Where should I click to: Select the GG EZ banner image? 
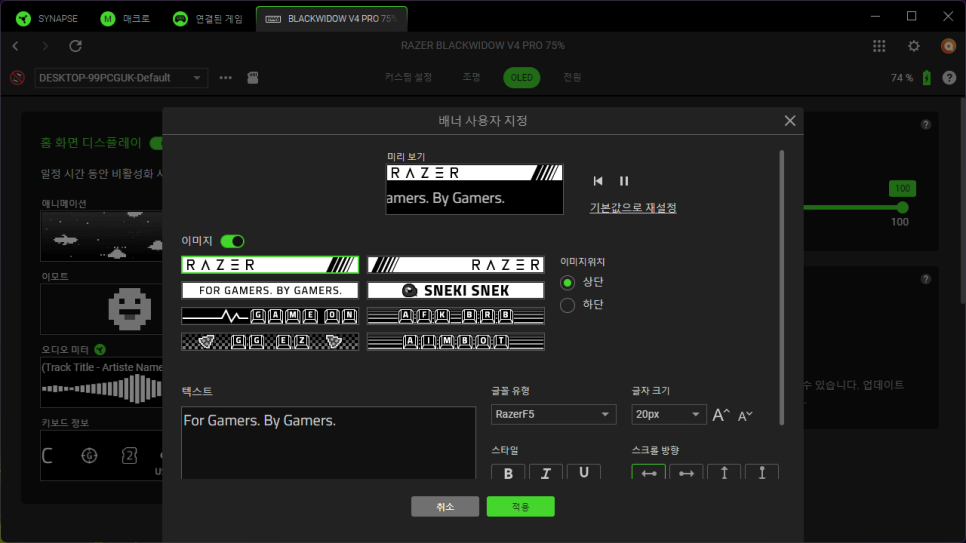(x=270, y=341)
